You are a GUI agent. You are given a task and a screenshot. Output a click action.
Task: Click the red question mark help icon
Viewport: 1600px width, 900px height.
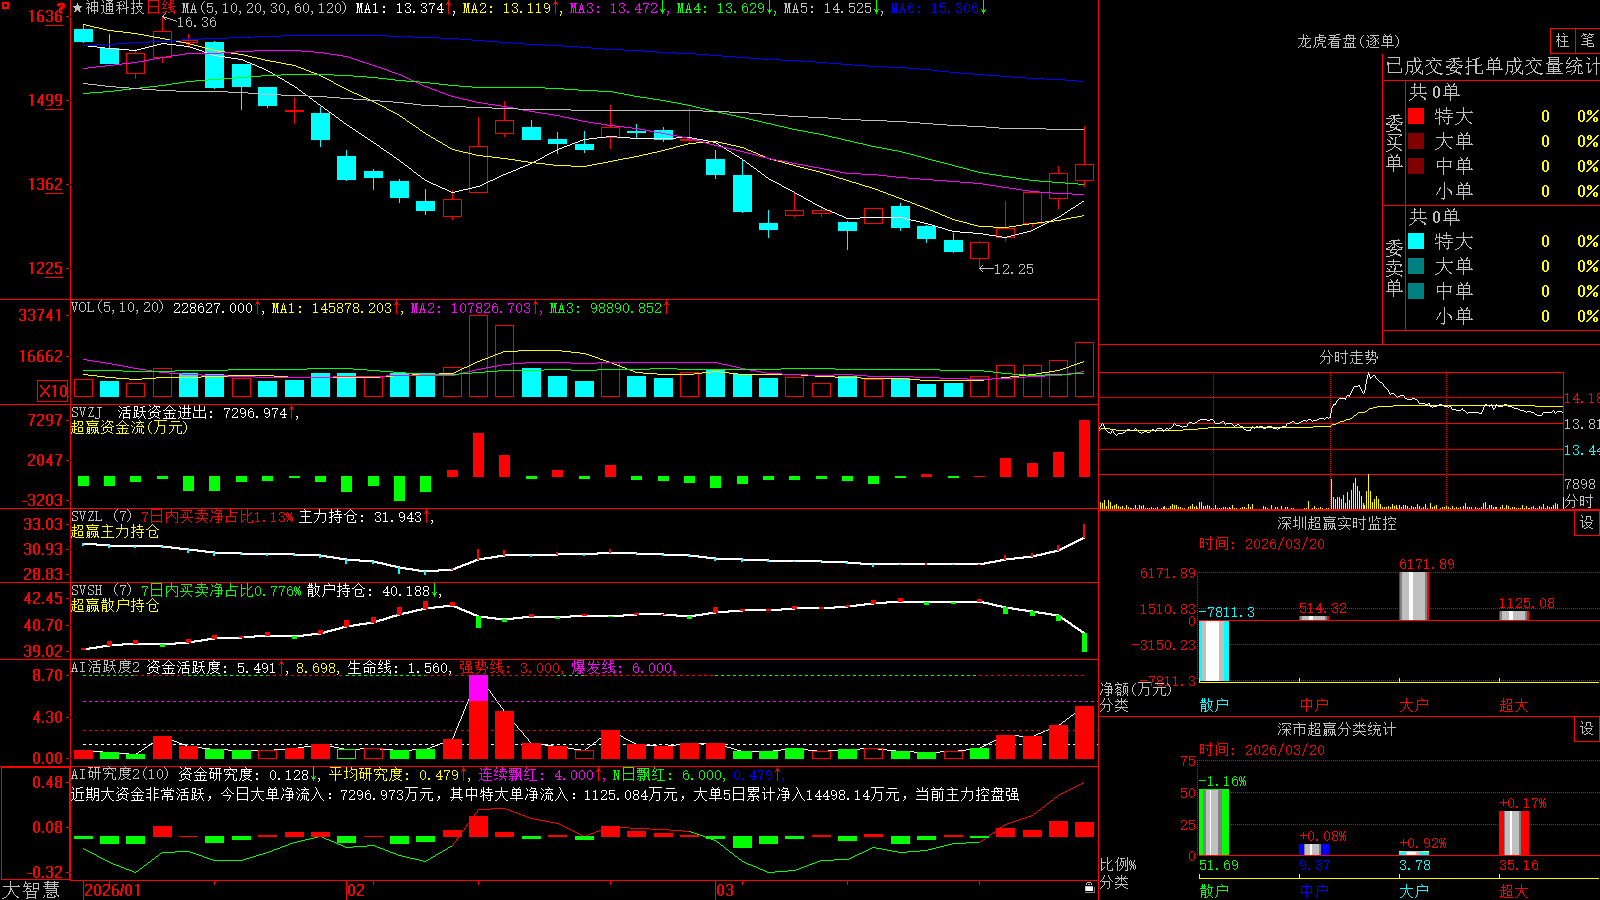click(x=61, y=8)
